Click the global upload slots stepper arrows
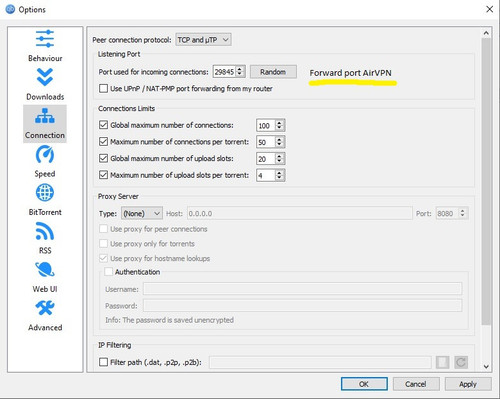 [279, 159]
